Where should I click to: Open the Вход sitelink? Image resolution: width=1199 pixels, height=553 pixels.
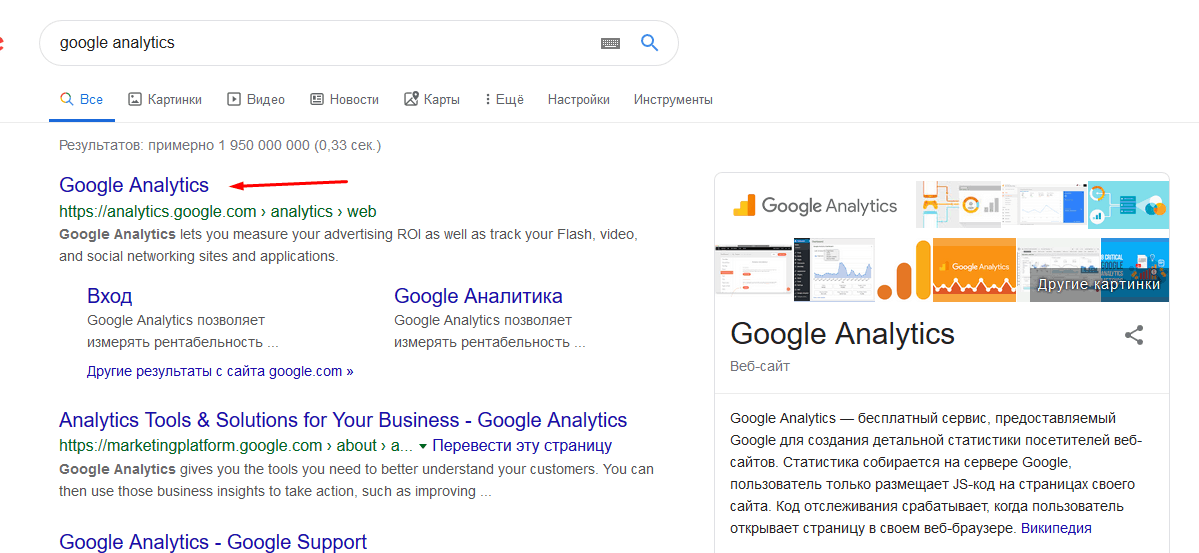pyautogui.click(x=109, y=296)
